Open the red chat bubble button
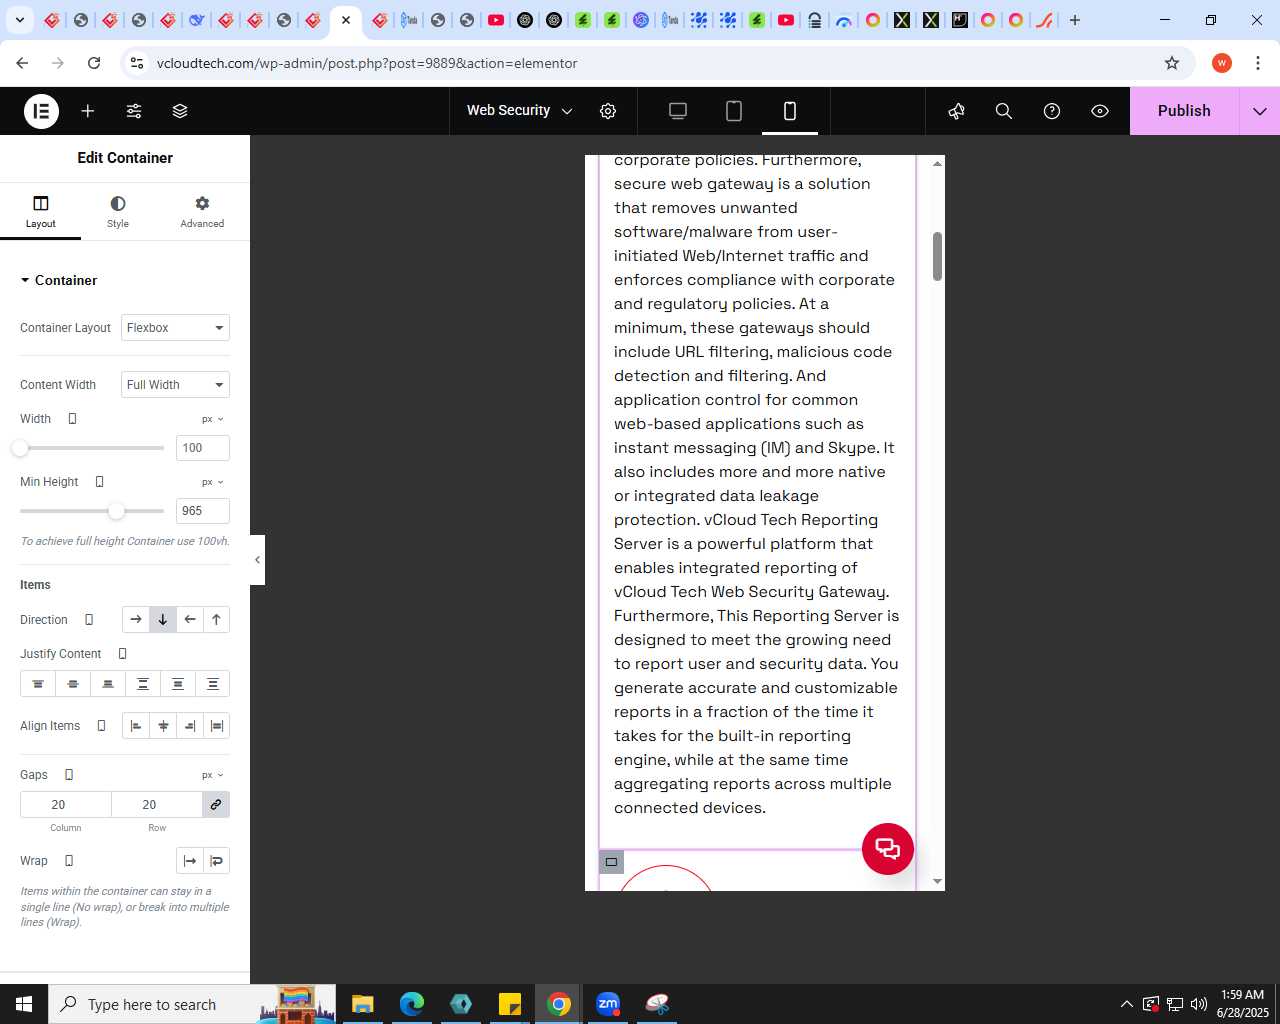Screen dimensions: 1280x1024 tap(888, 849)
